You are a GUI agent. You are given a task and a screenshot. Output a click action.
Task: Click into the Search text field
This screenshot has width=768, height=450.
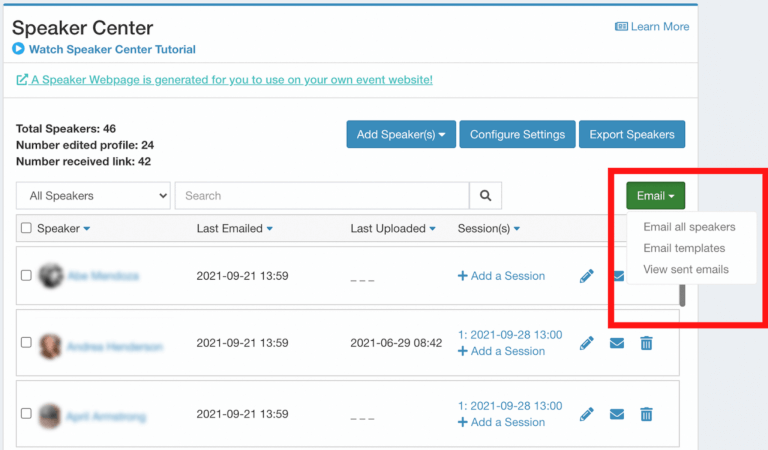click(321, 196)
